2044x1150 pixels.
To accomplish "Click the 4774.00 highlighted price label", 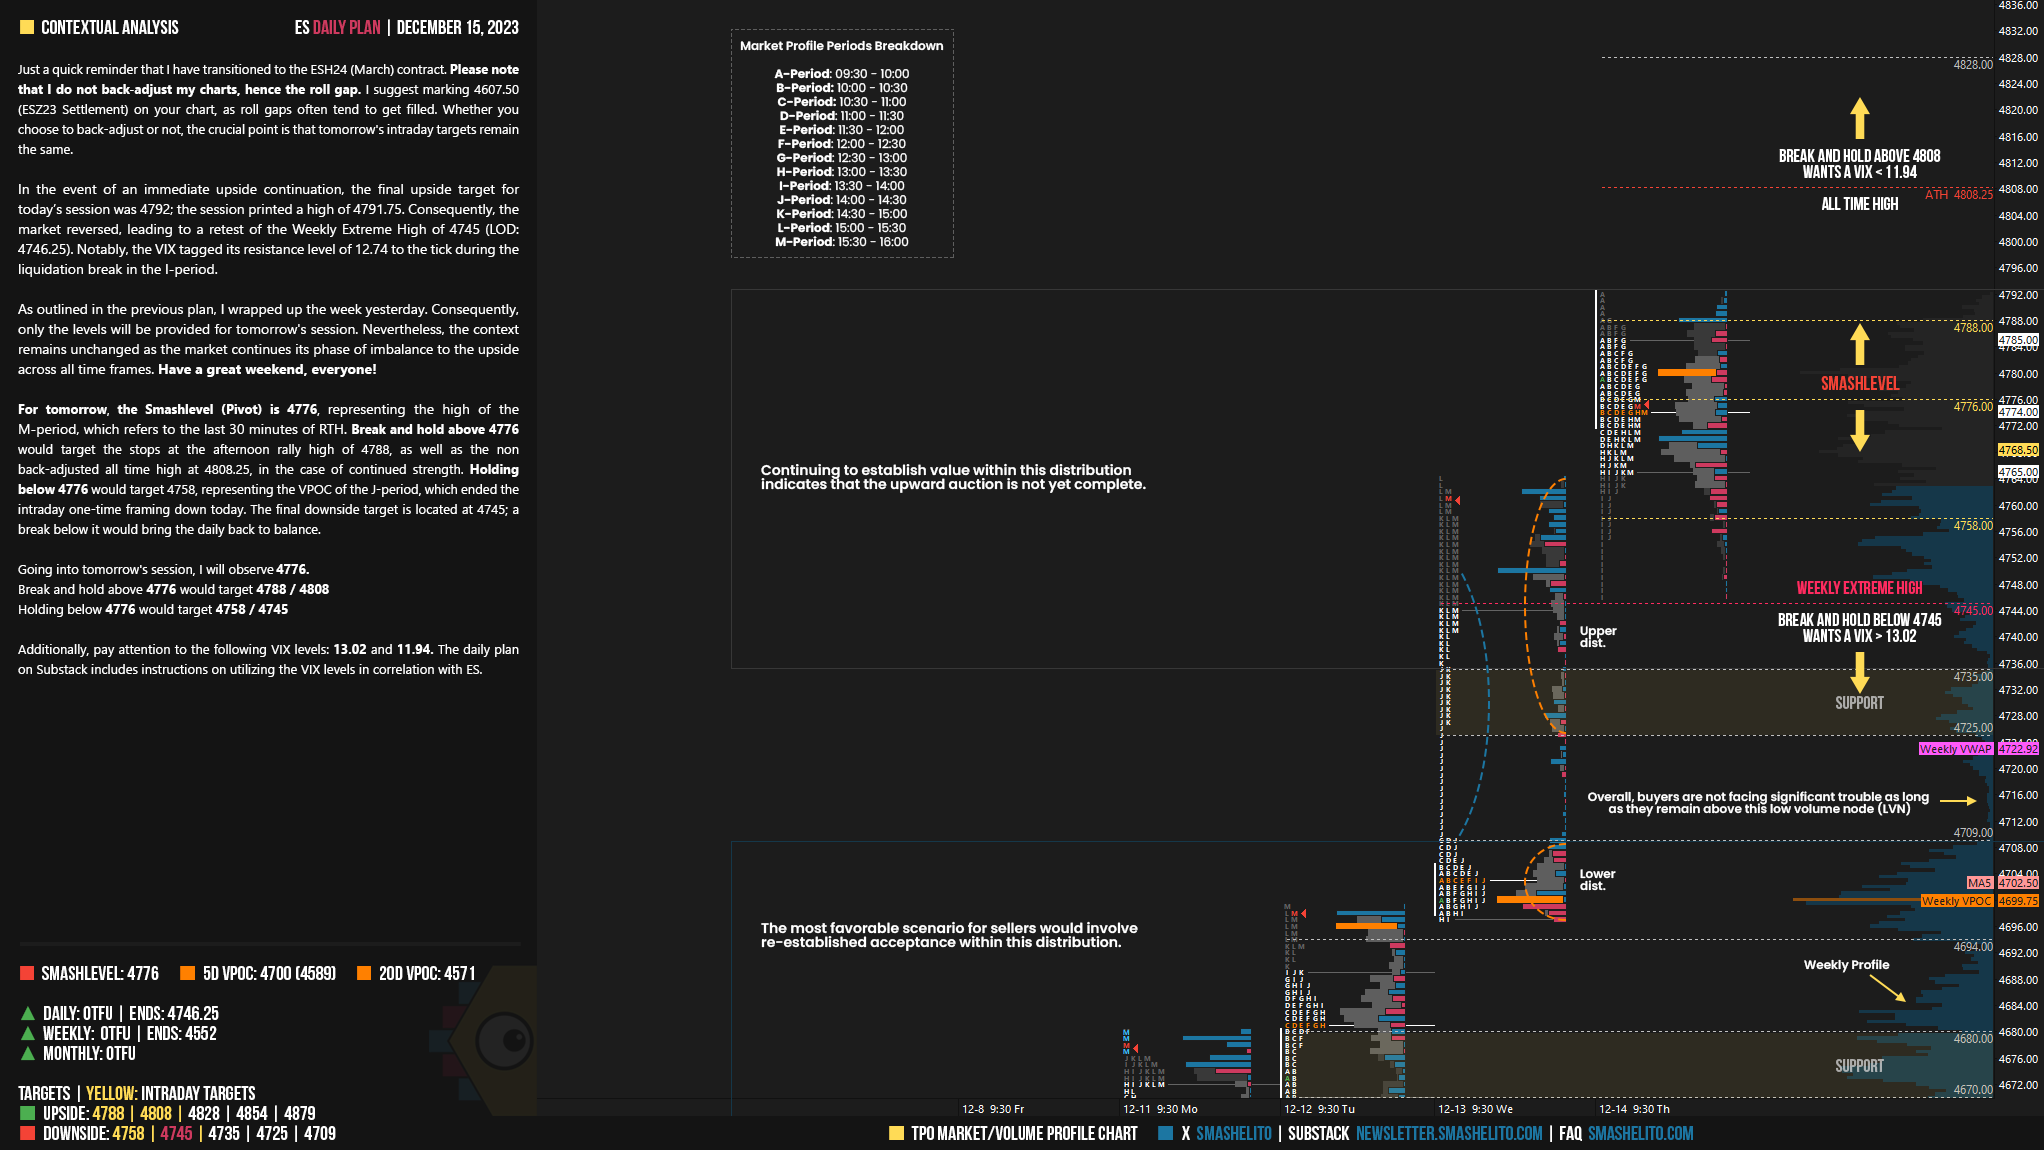I will pos(2017,412).
